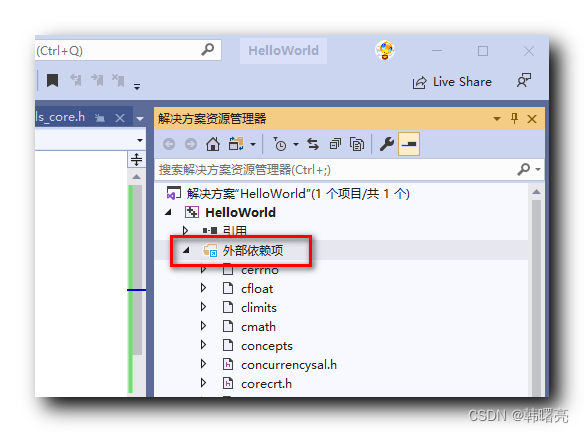This screenshot has width=584, height=432.
Task: Expand the cerrno file node
Action: pos(203,269)
